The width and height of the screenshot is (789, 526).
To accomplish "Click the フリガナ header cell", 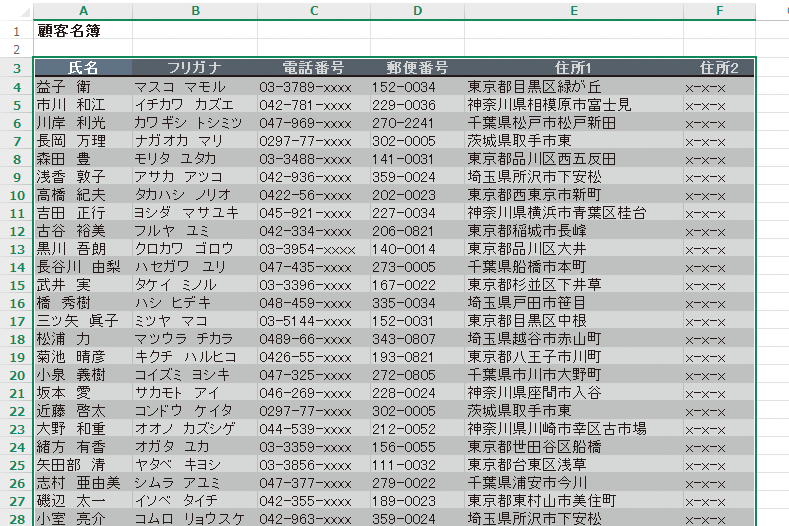I will pos(194,67).
